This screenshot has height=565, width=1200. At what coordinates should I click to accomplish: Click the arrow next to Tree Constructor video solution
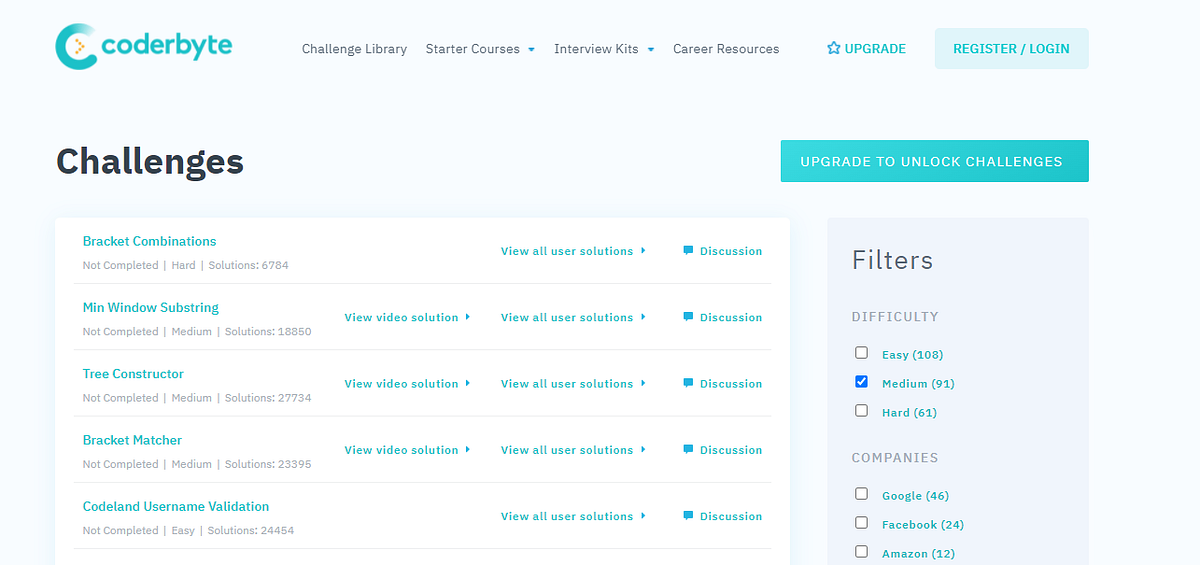tap(467, 384)
